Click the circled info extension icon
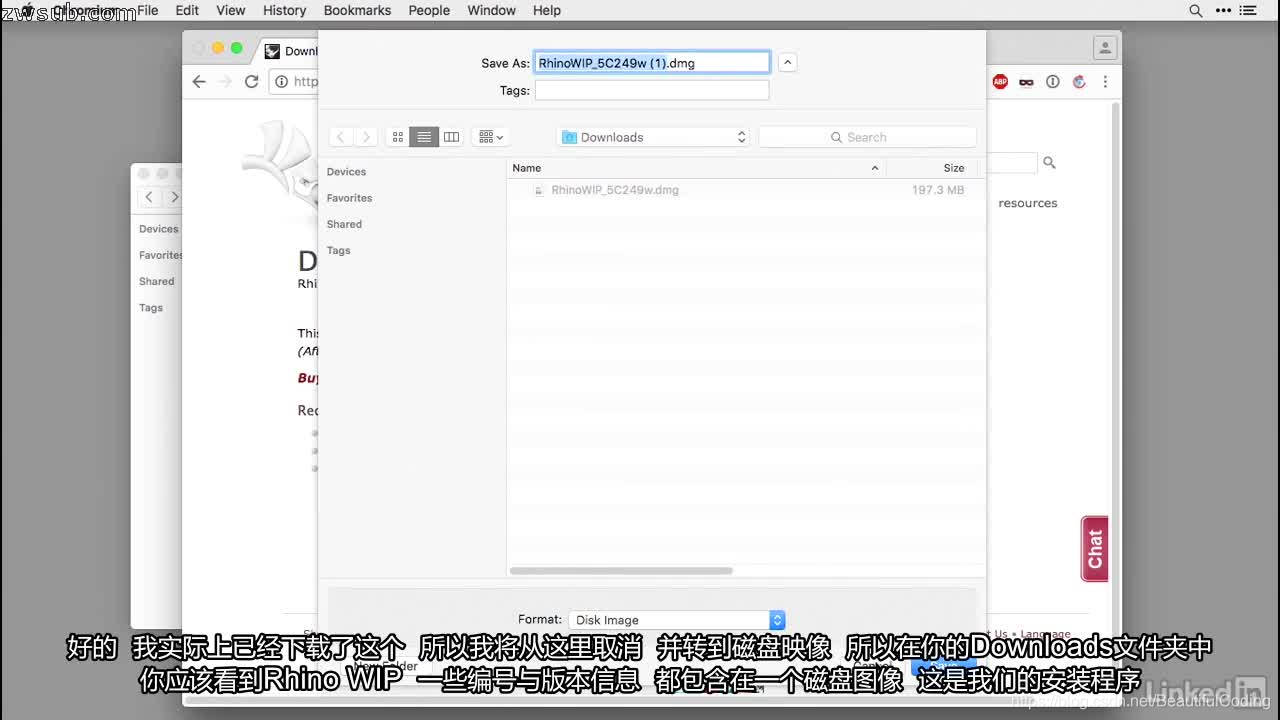The height and width of the screenshot is (720, 1280). click(x=1052, y=82)
